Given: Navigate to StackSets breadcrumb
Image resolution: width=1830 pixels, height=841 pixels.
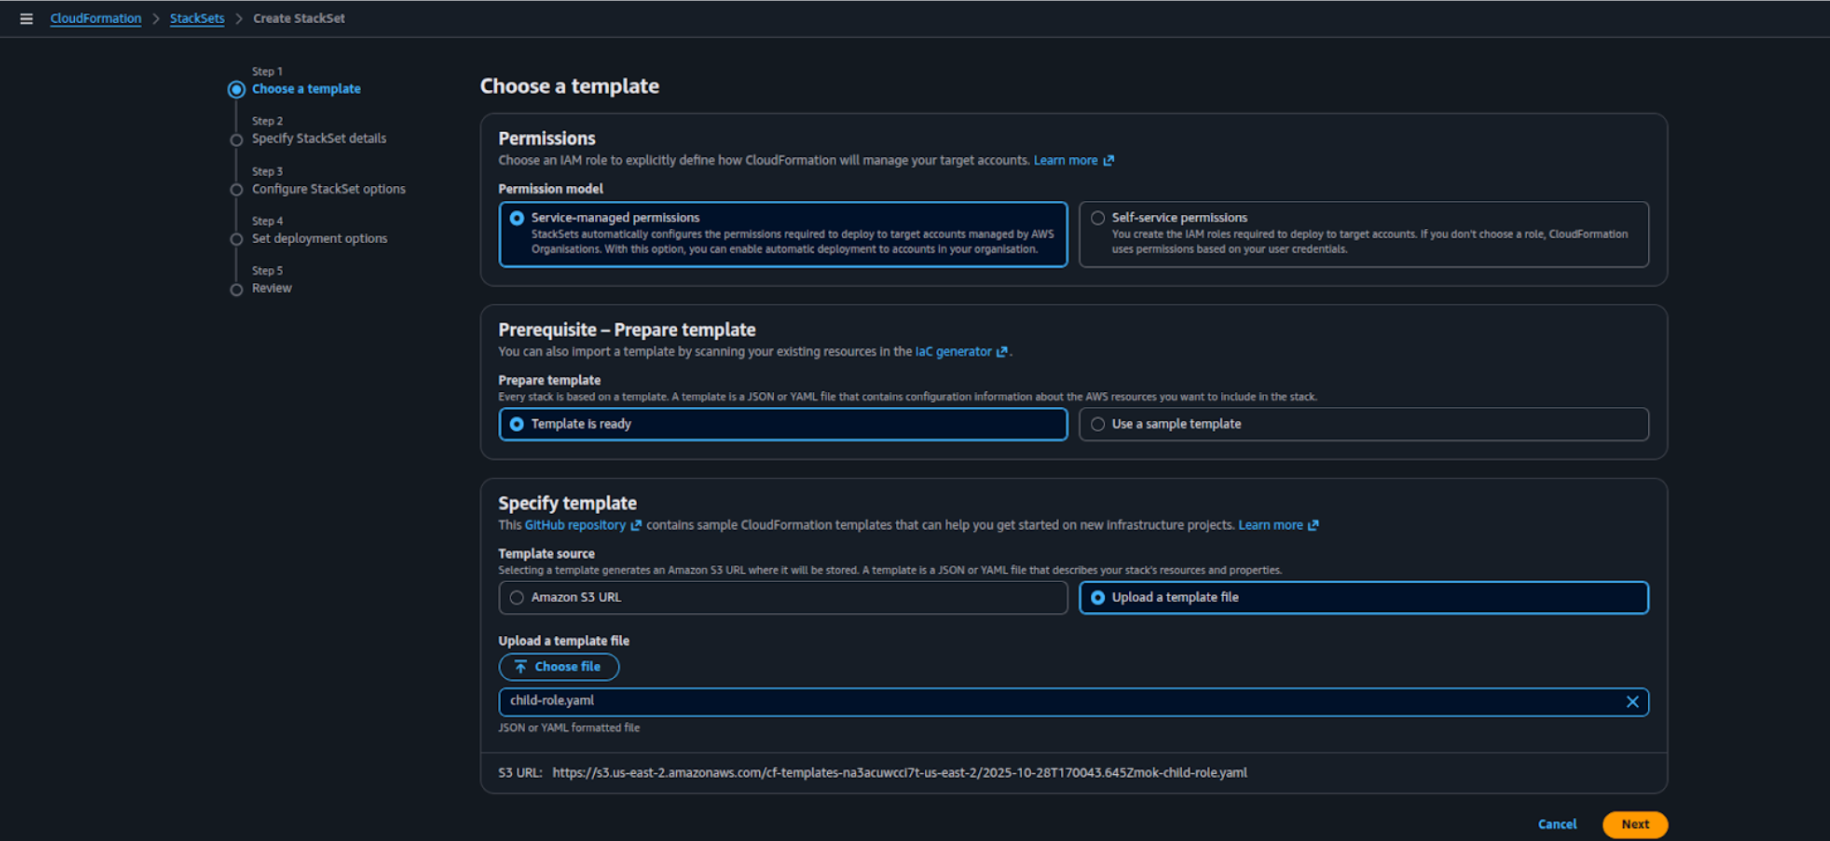Looking at the screenshot, I should point(197,19).
